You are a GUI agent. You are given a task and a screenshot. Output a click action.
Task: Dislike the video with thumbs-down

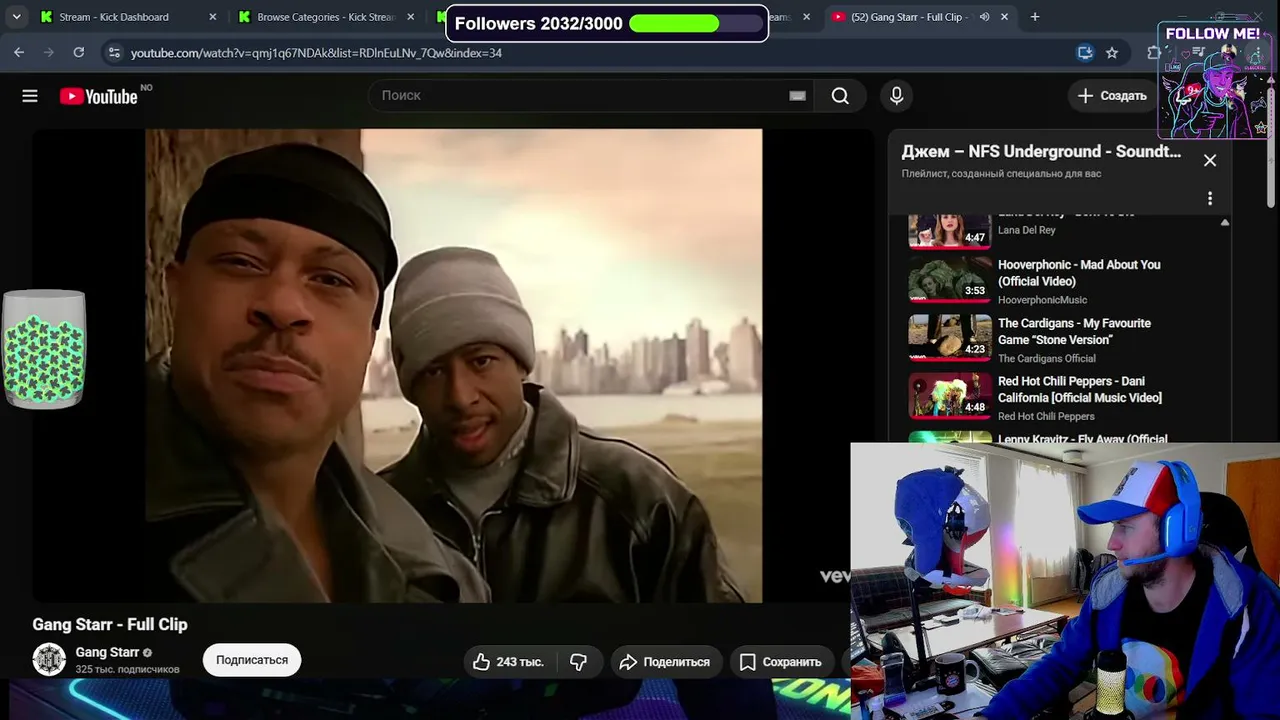(578, 662)
